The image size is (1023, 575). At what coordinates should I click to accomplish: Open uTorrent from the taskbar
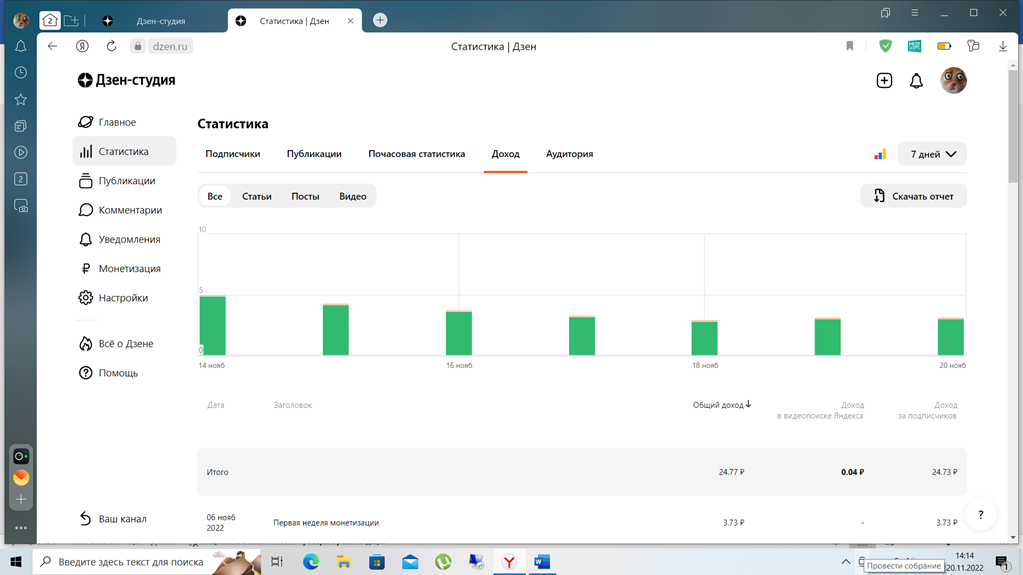click(443, 562)
